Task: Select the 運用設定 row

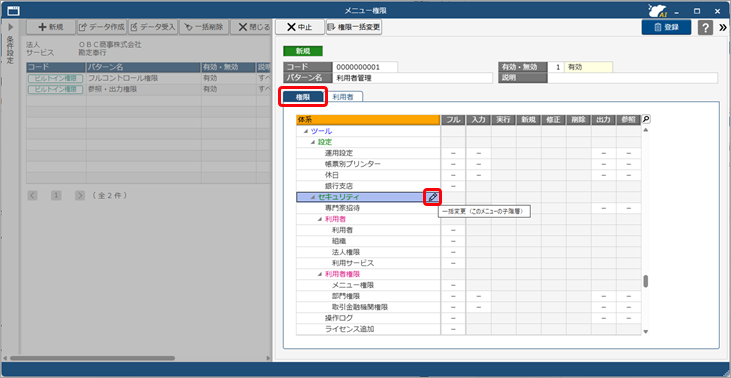Action: point(368,153)
